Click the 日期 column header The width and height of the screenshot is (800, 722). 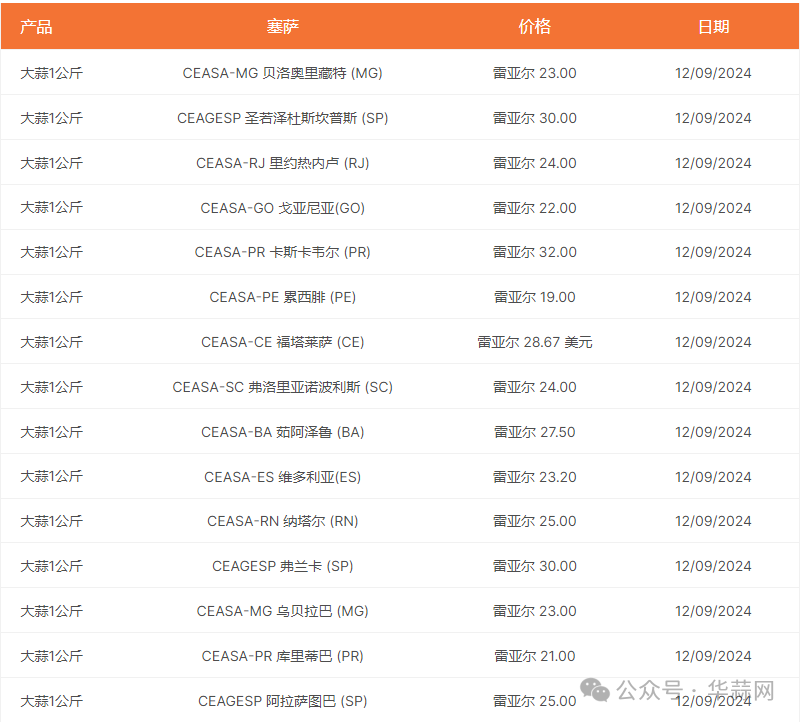point(713,27)
